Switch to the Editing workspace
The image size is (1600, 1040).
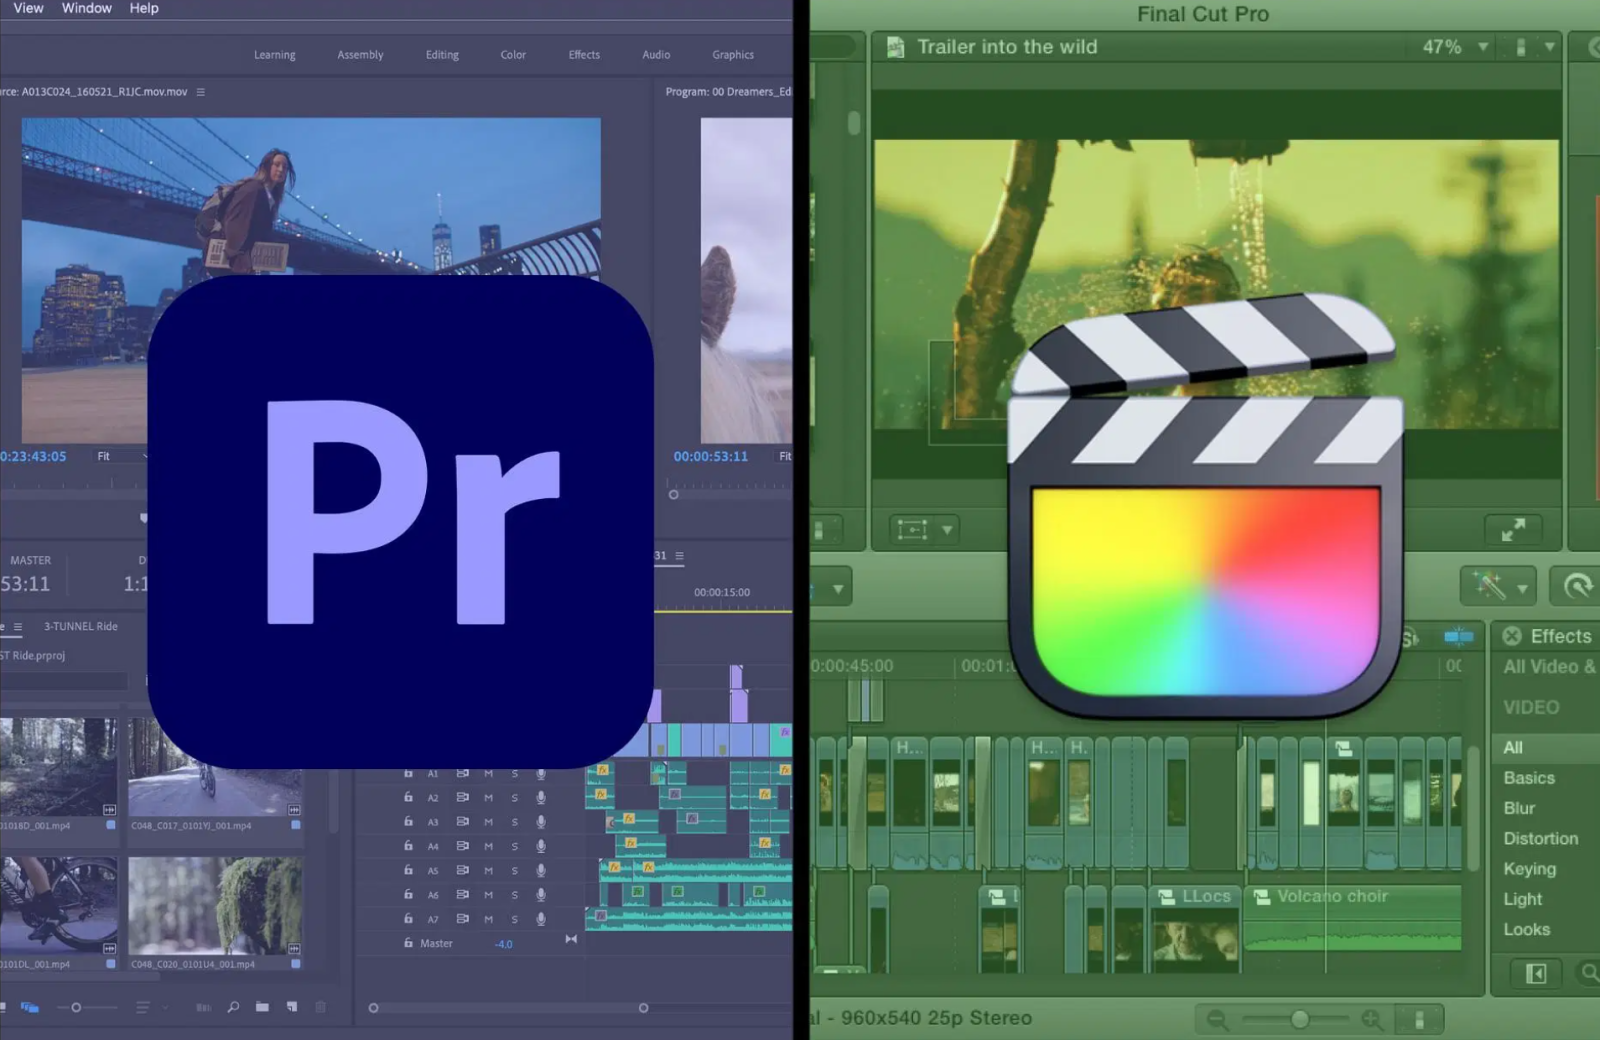point(442,55)
